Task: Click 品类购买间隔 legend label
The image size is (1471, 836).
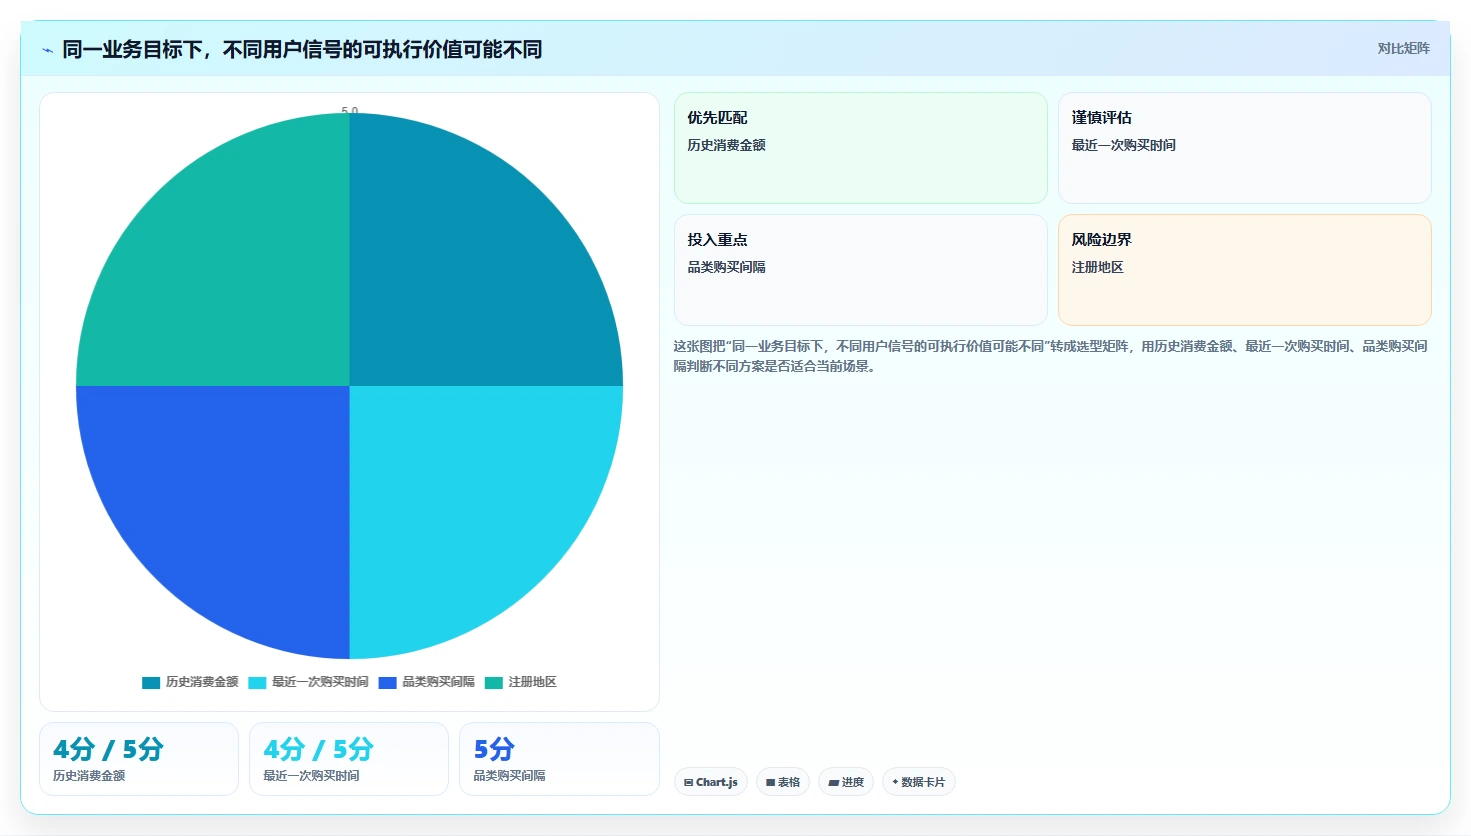Action: coord(439,682)
